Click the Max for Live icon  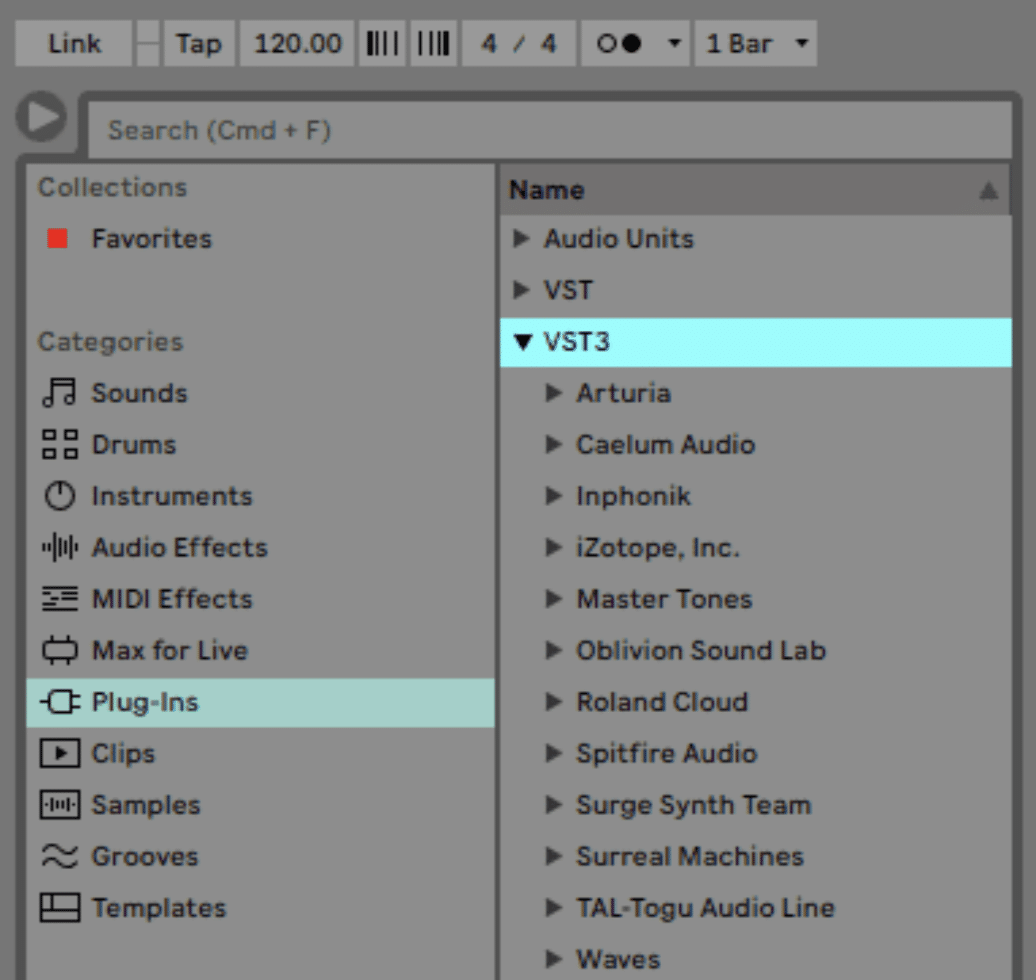click(59, 650)
